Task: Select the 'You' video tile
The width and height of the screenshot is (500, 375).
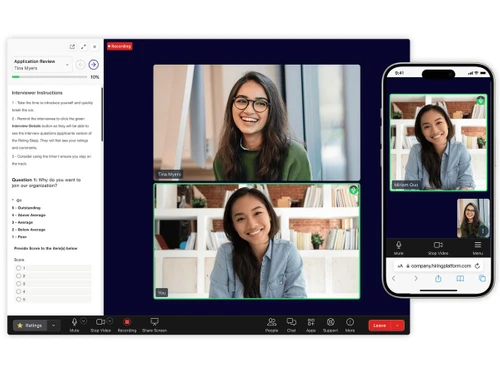Action: tap(257, 241)
